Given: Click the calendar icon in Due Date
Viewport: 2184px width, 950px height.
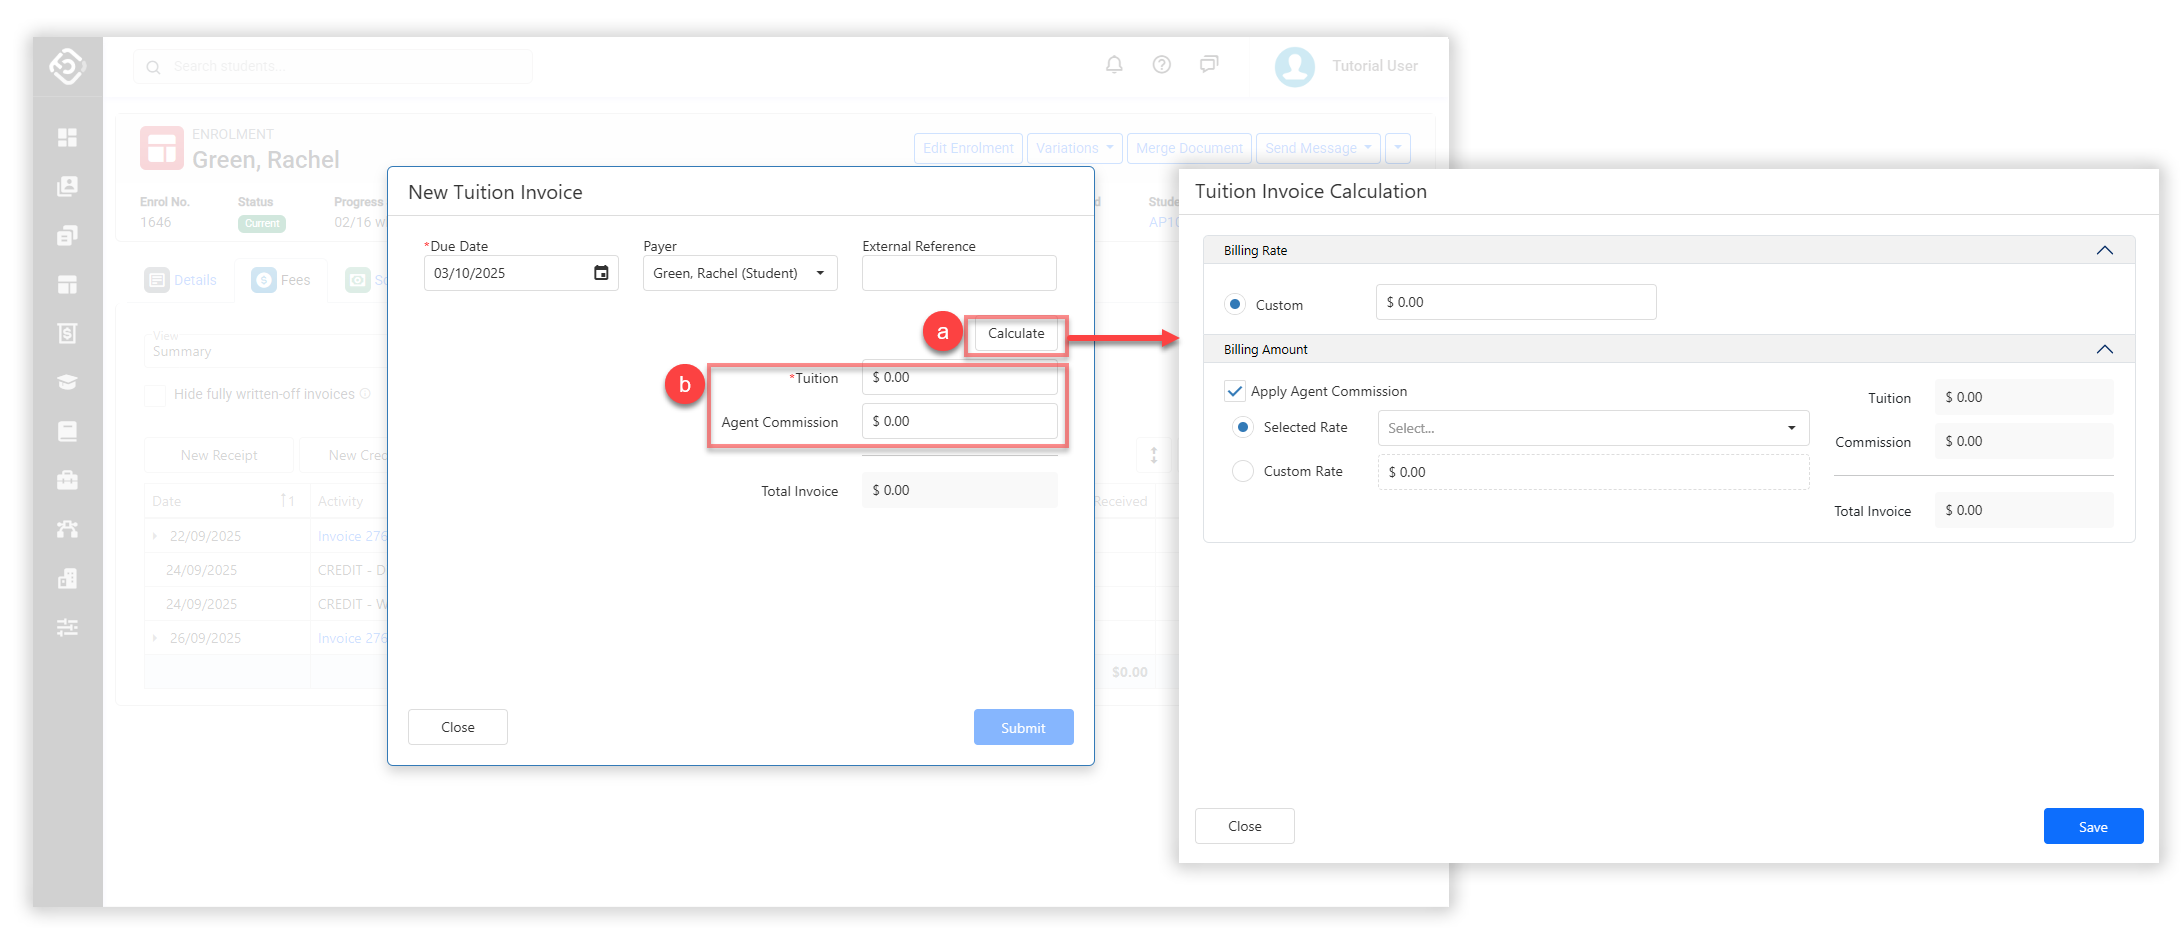Looking at the screenshot, I should click(x=601, y=273).
